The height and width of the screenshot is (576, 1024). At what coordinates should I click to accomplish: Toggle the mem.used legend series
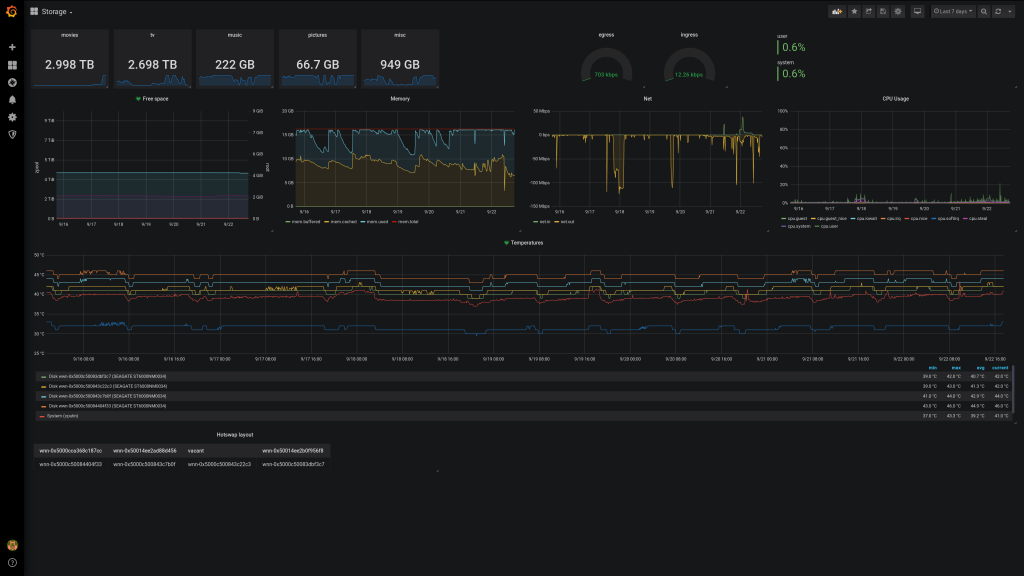click(374, 222)
